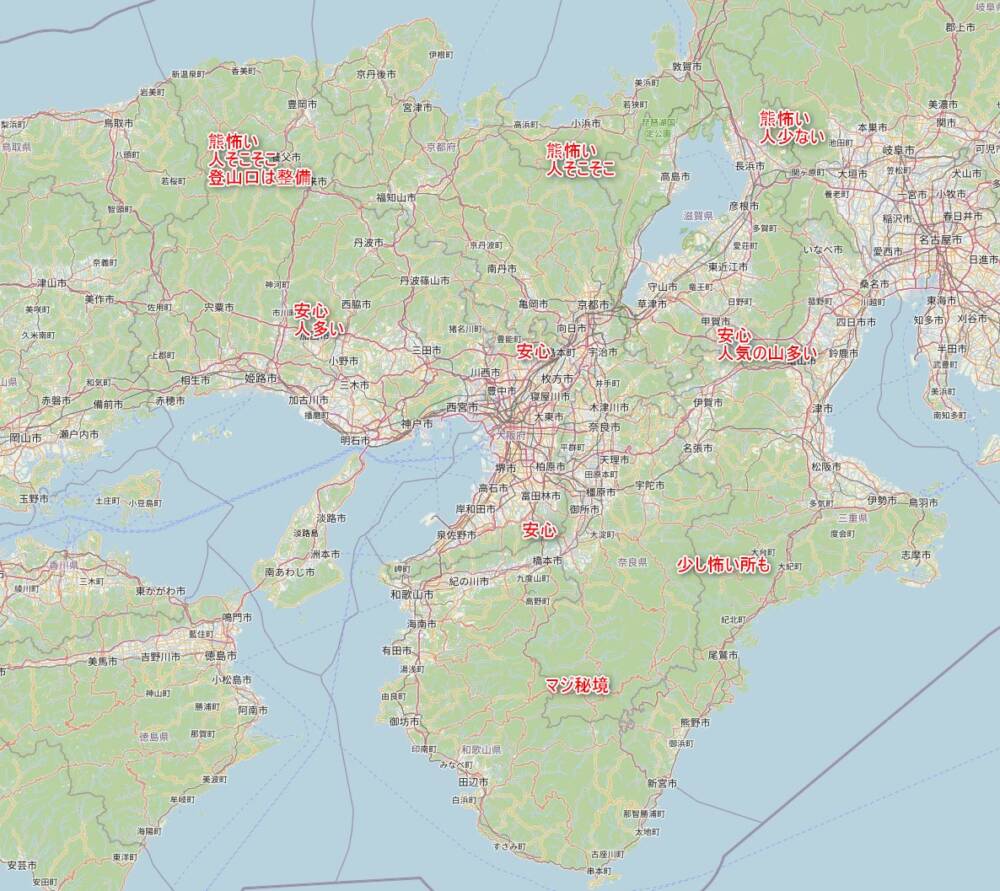Viewport: 1000px width, 891px height.
Task: Click the 人気の山多い annotation
Action: [767, 353]
